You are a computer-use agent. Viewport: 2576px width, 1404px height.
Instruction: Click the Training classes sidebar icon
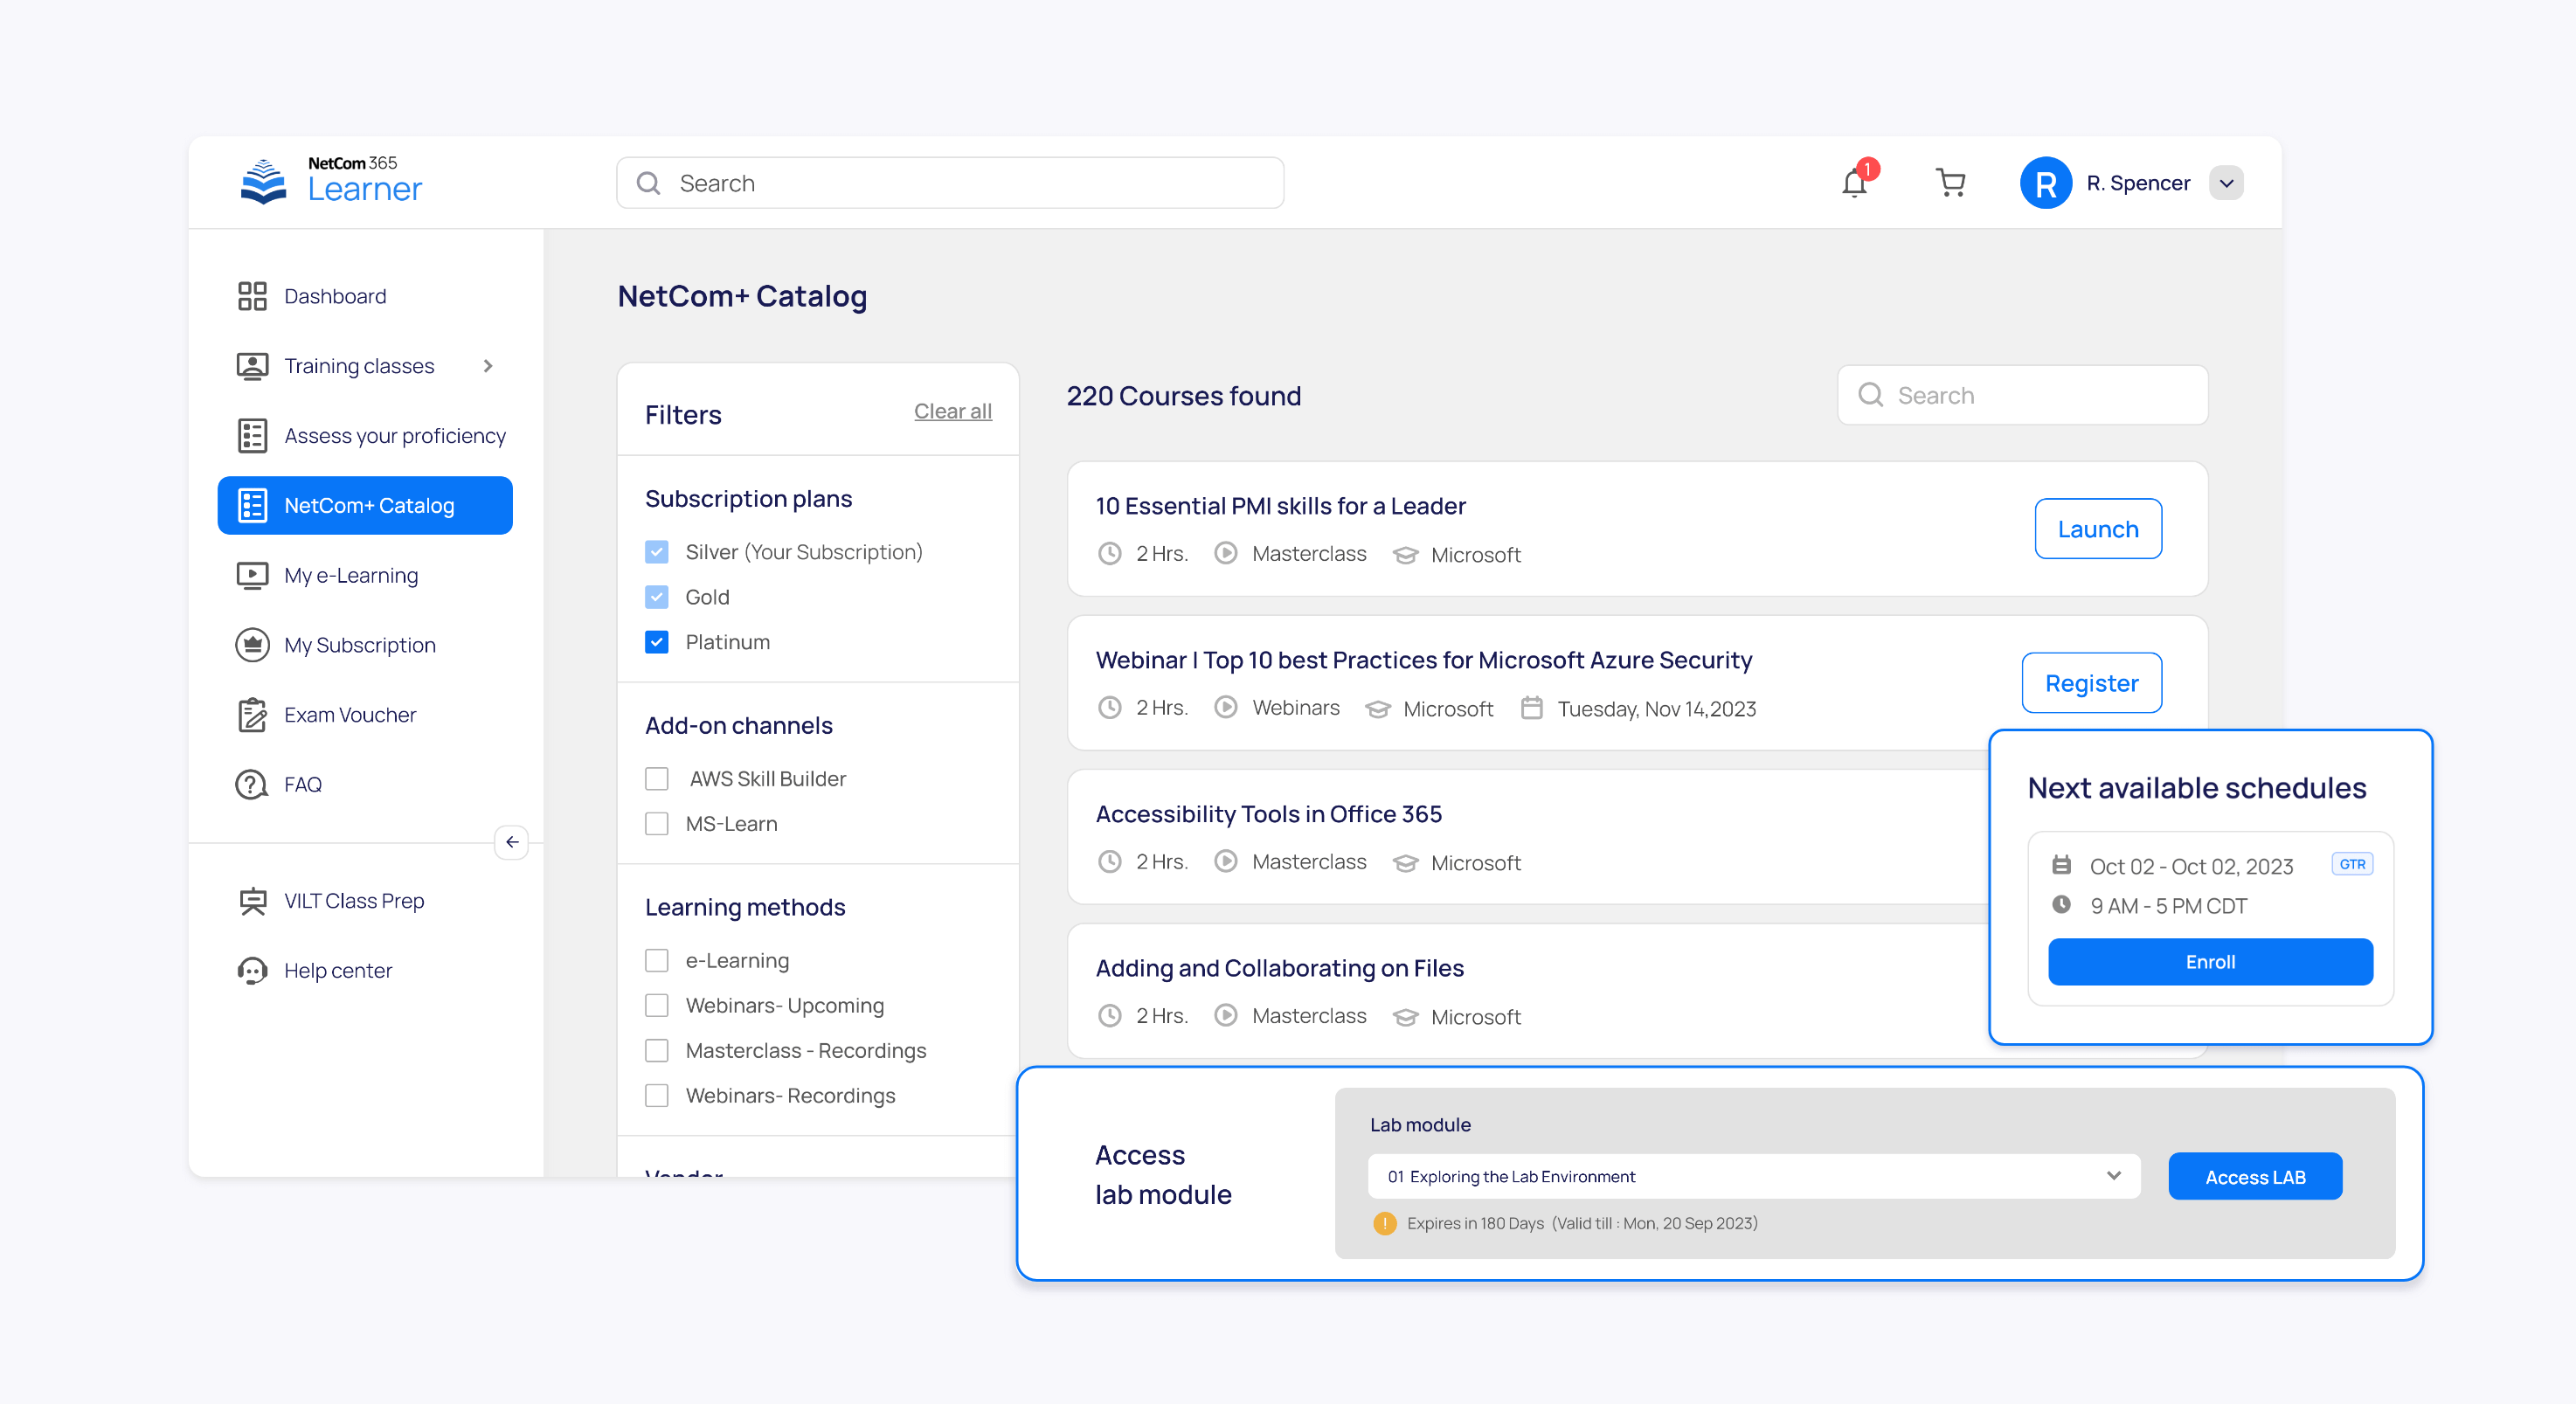coord(252,366)
